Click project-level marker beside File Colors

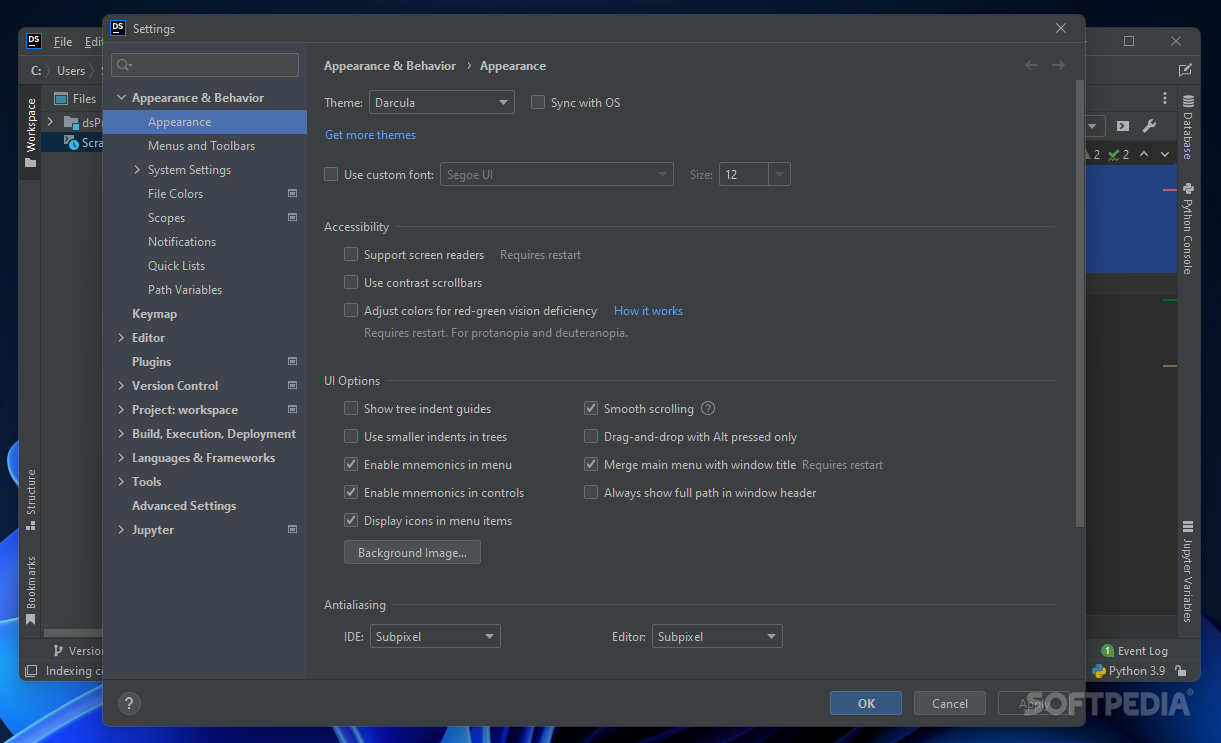[292, 193]
